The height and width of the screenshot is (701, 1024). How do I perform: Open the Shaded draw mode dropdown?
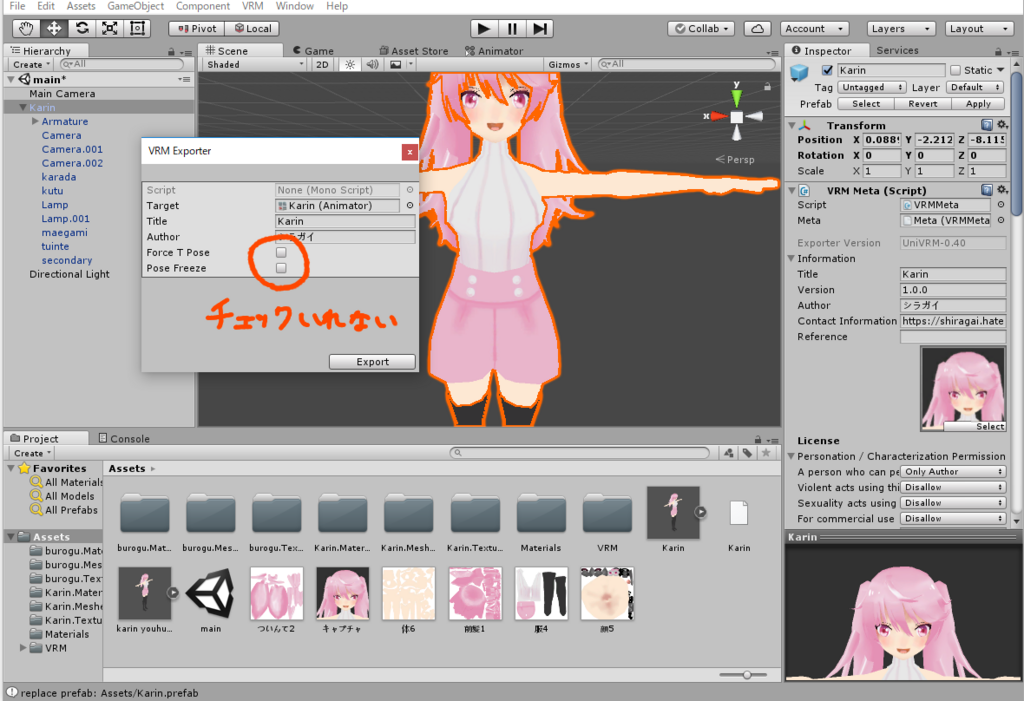(255, 65)
